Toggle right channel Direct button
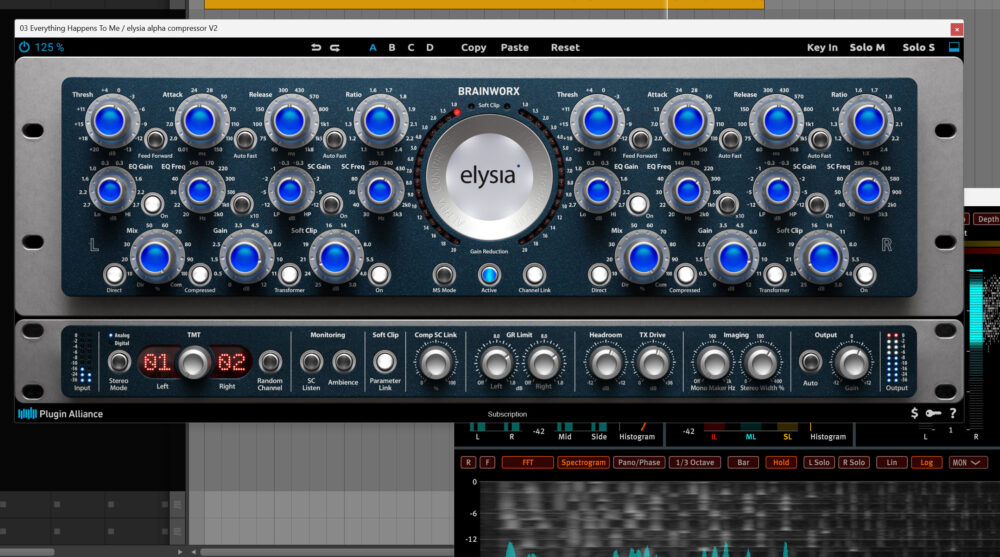This screenshot has width=1000, height=557. (599, 275)
